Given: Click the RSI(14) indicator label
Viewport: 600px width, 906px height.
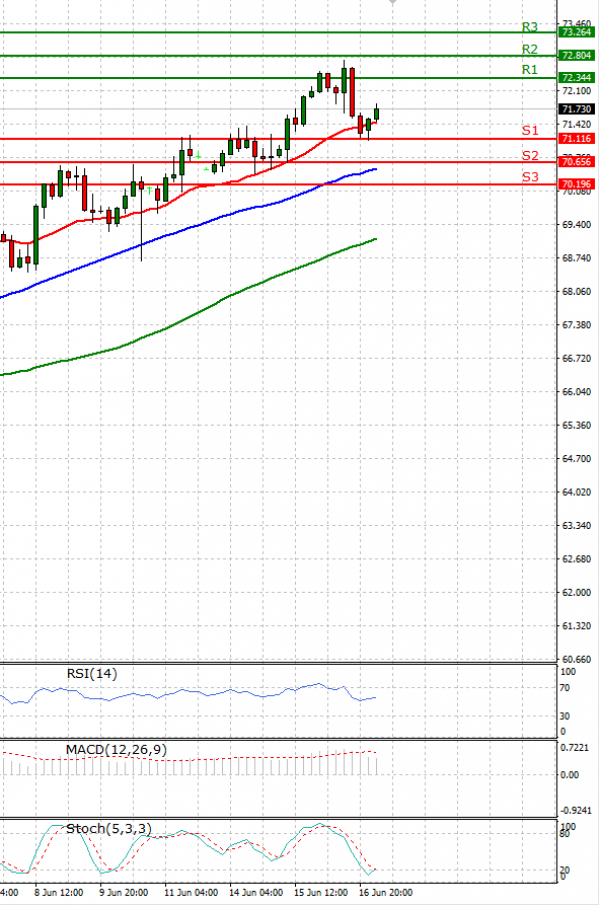Looking at the screenshot, I should (x=92, y=674).
